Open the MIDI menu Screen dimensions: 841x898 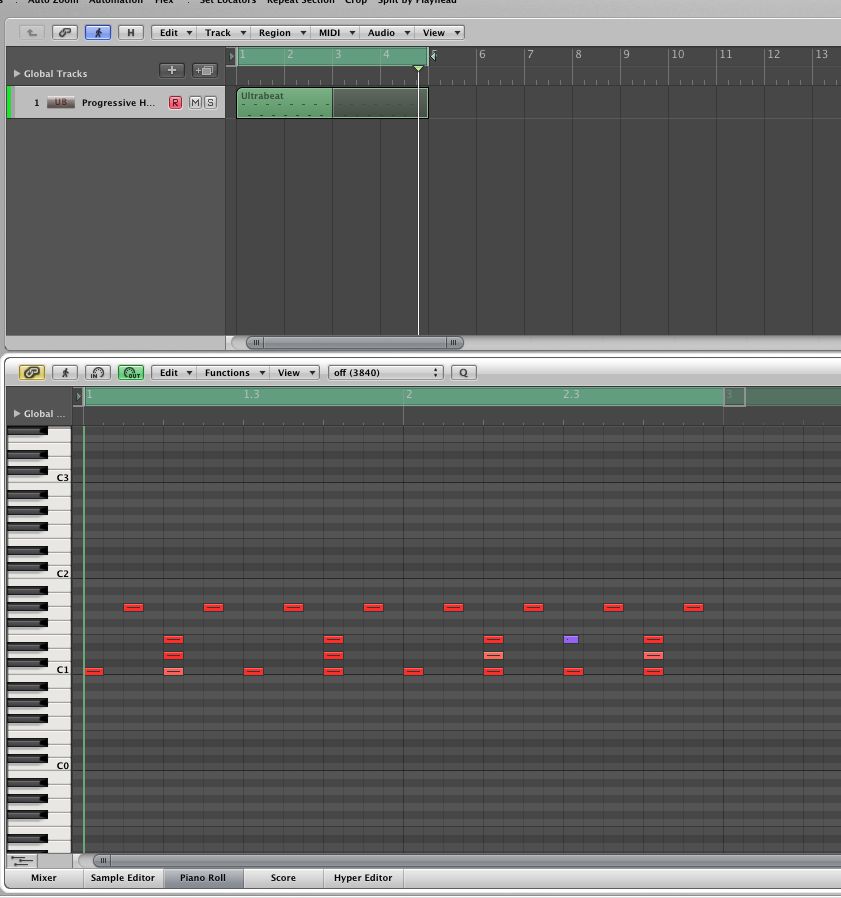336,33
